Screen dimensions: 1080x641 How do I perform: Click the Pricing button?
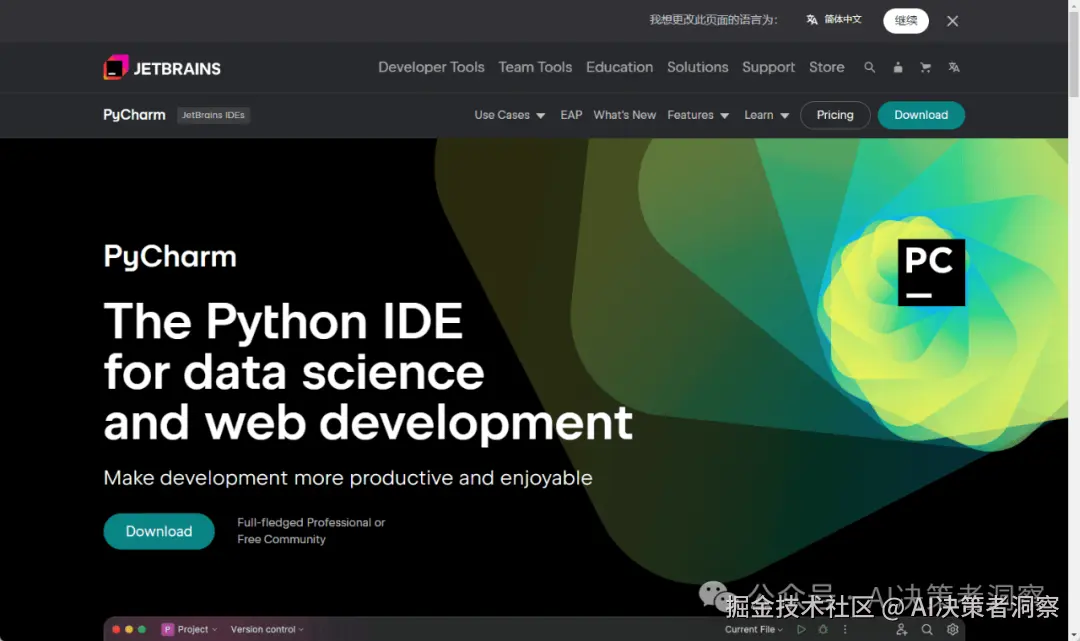[835, 115]
